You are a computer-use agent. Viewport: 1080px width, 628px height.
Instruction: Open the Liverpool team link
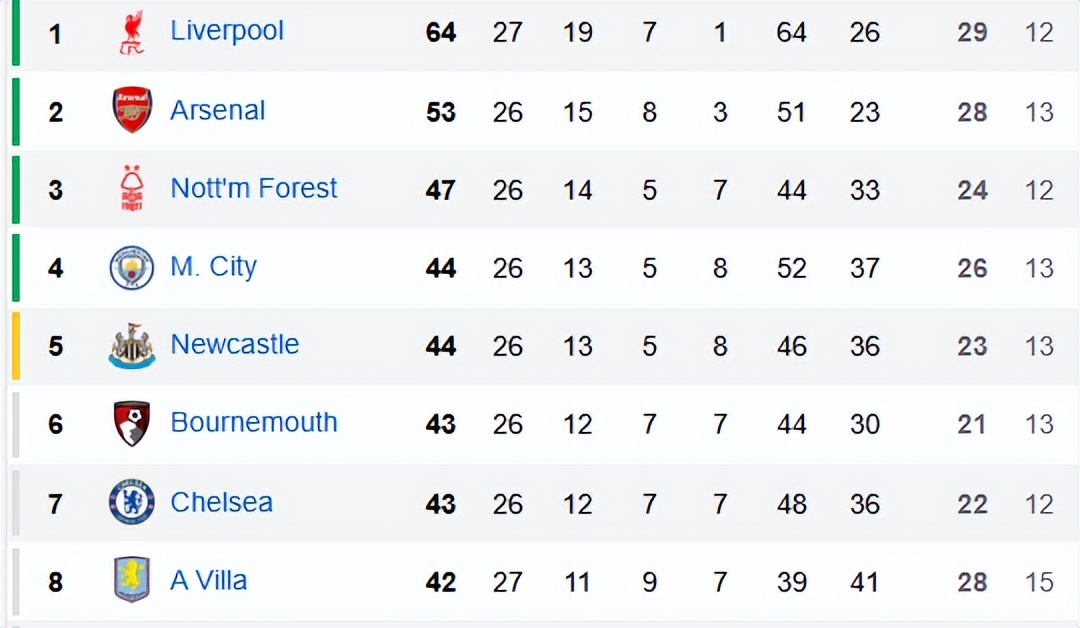click(x=227, y=31)
